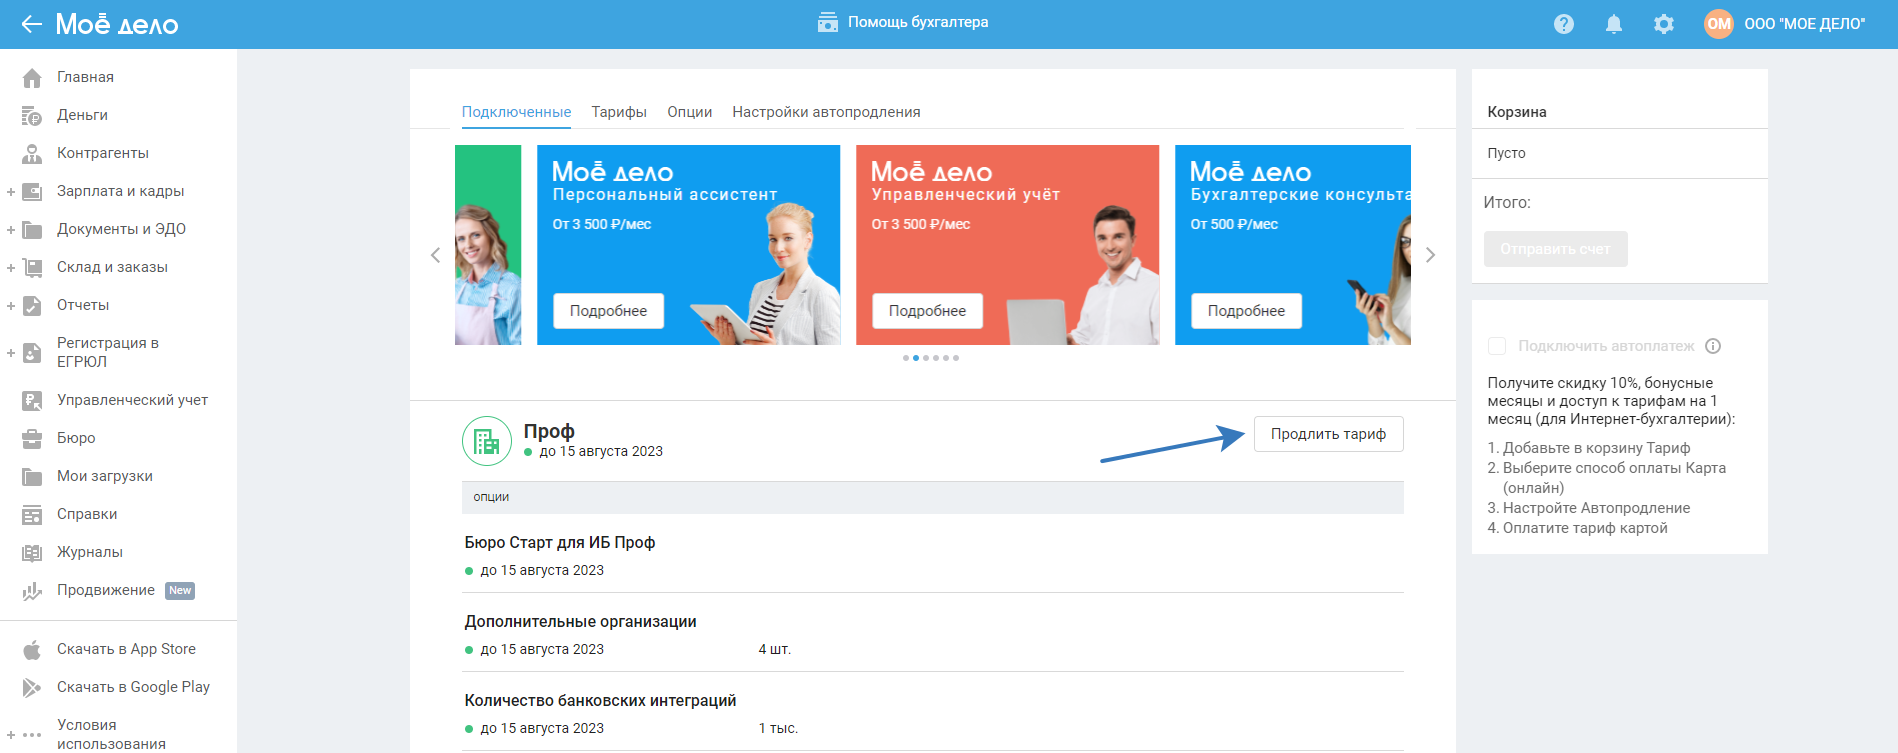Expand the Зарплата и кадры section
Screen dimensions: 1898x753
11,192
